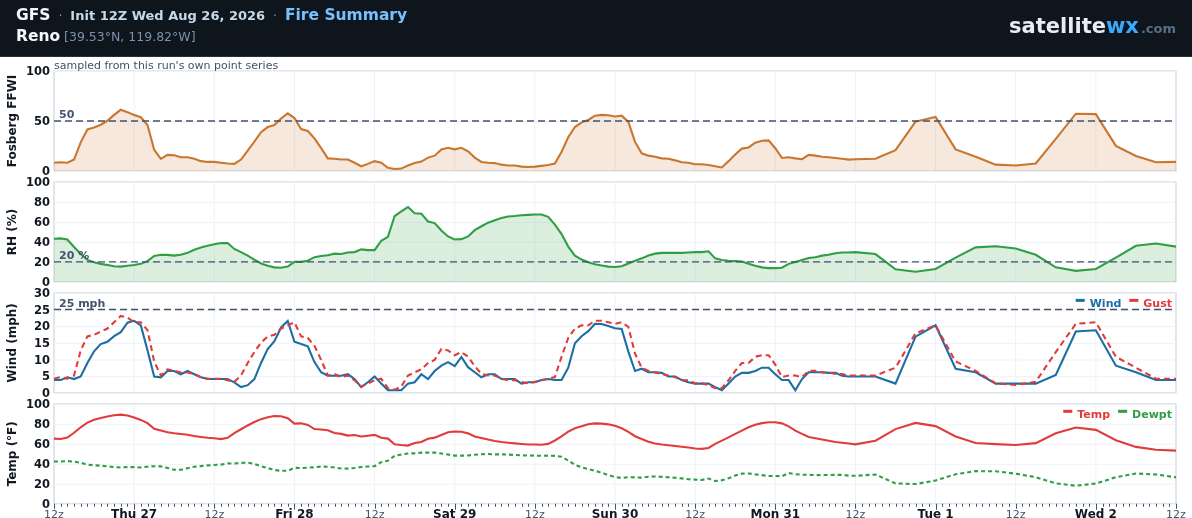Click the Reno location name
1192x518 pixels.
38,36
